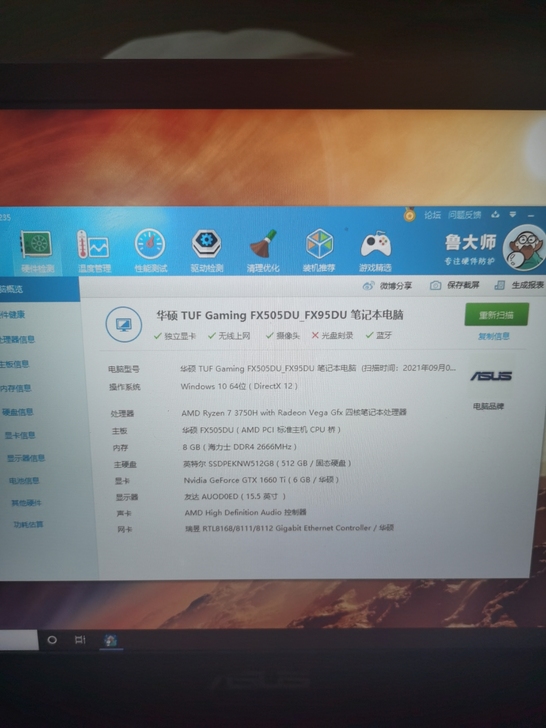Select 其他硬件 in the sidebar
546x728 pixels.
coord(26,503)
